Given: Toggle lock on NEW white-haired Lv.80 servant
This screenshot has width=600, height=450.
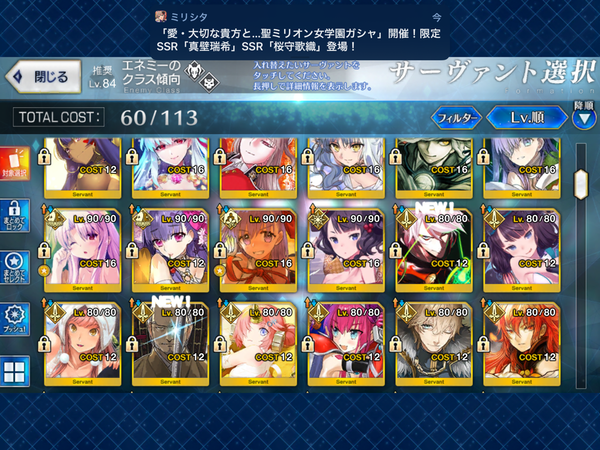Looking at the screenshot, I should coord(395,251).
